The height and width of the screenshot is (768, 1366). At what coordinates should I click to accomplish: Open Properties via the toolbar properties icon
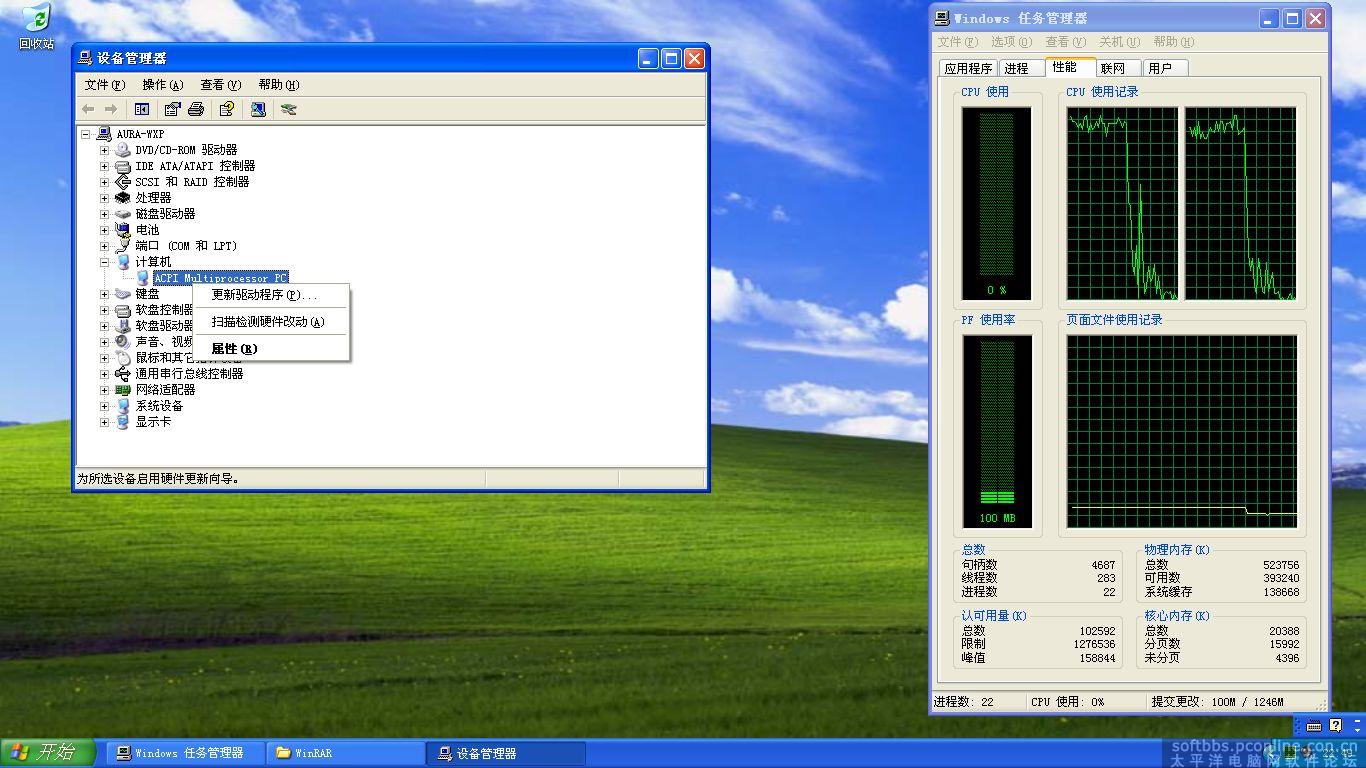(x=173, y=109)
